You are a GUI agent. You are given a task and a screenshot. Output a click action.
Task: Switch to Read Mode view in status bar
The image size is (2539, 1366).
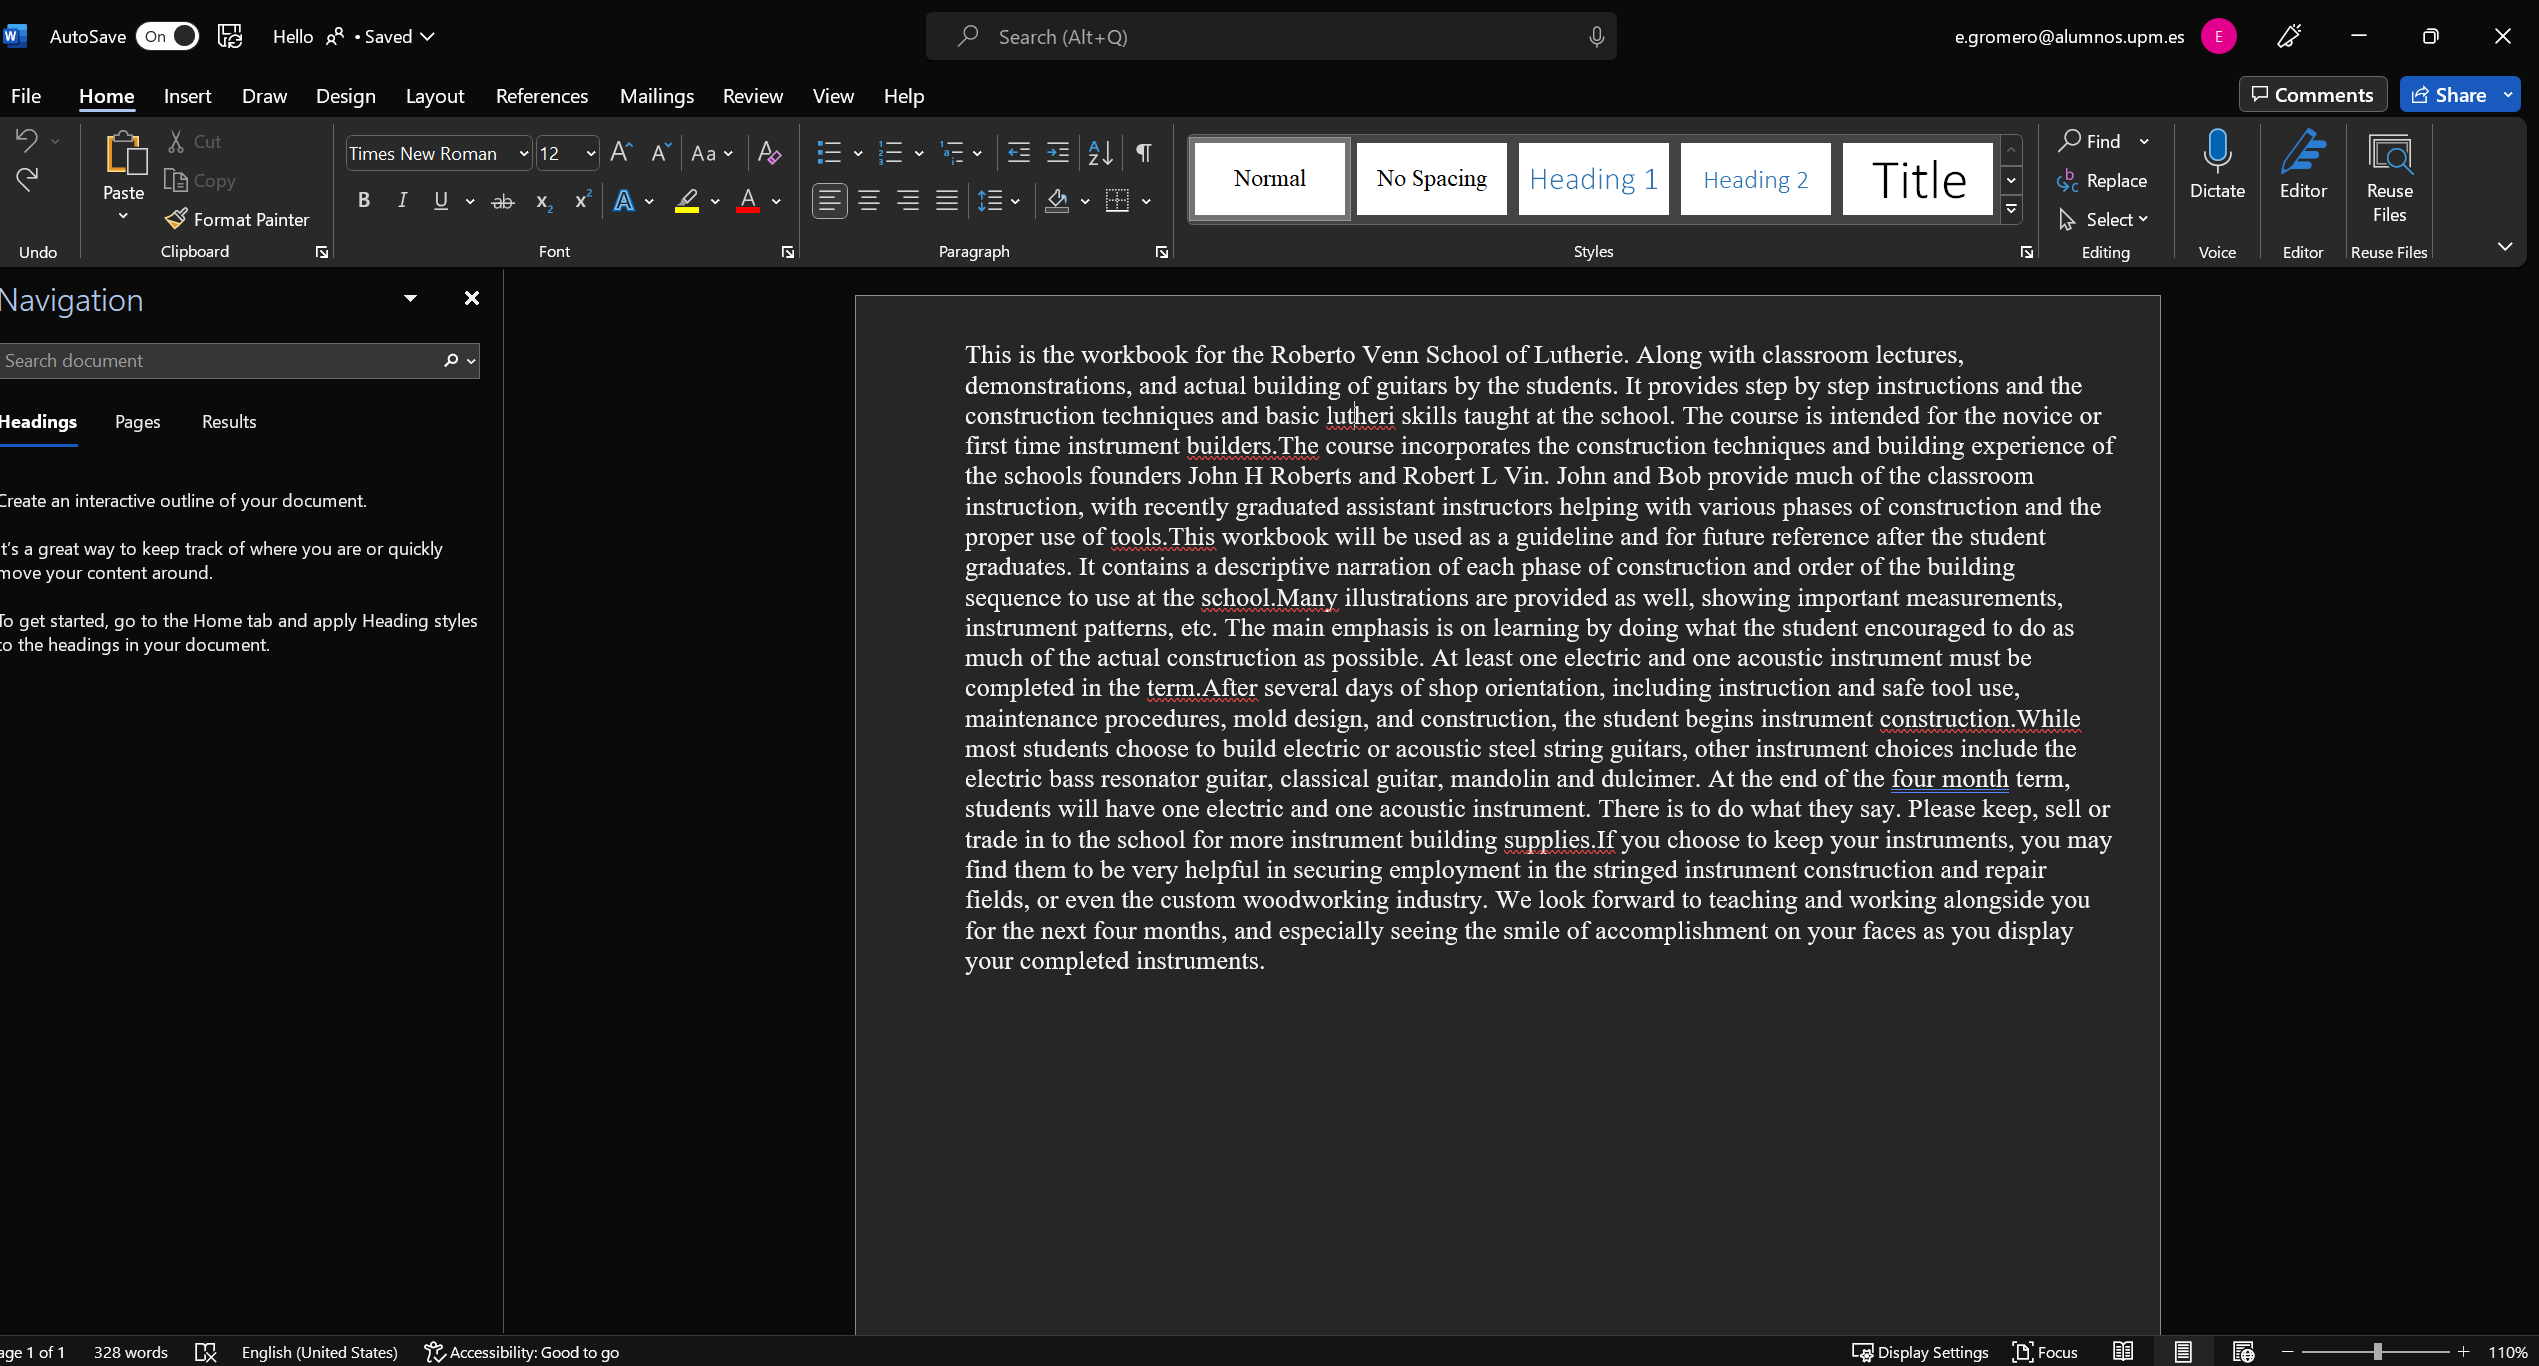tap(2122, 1351)
